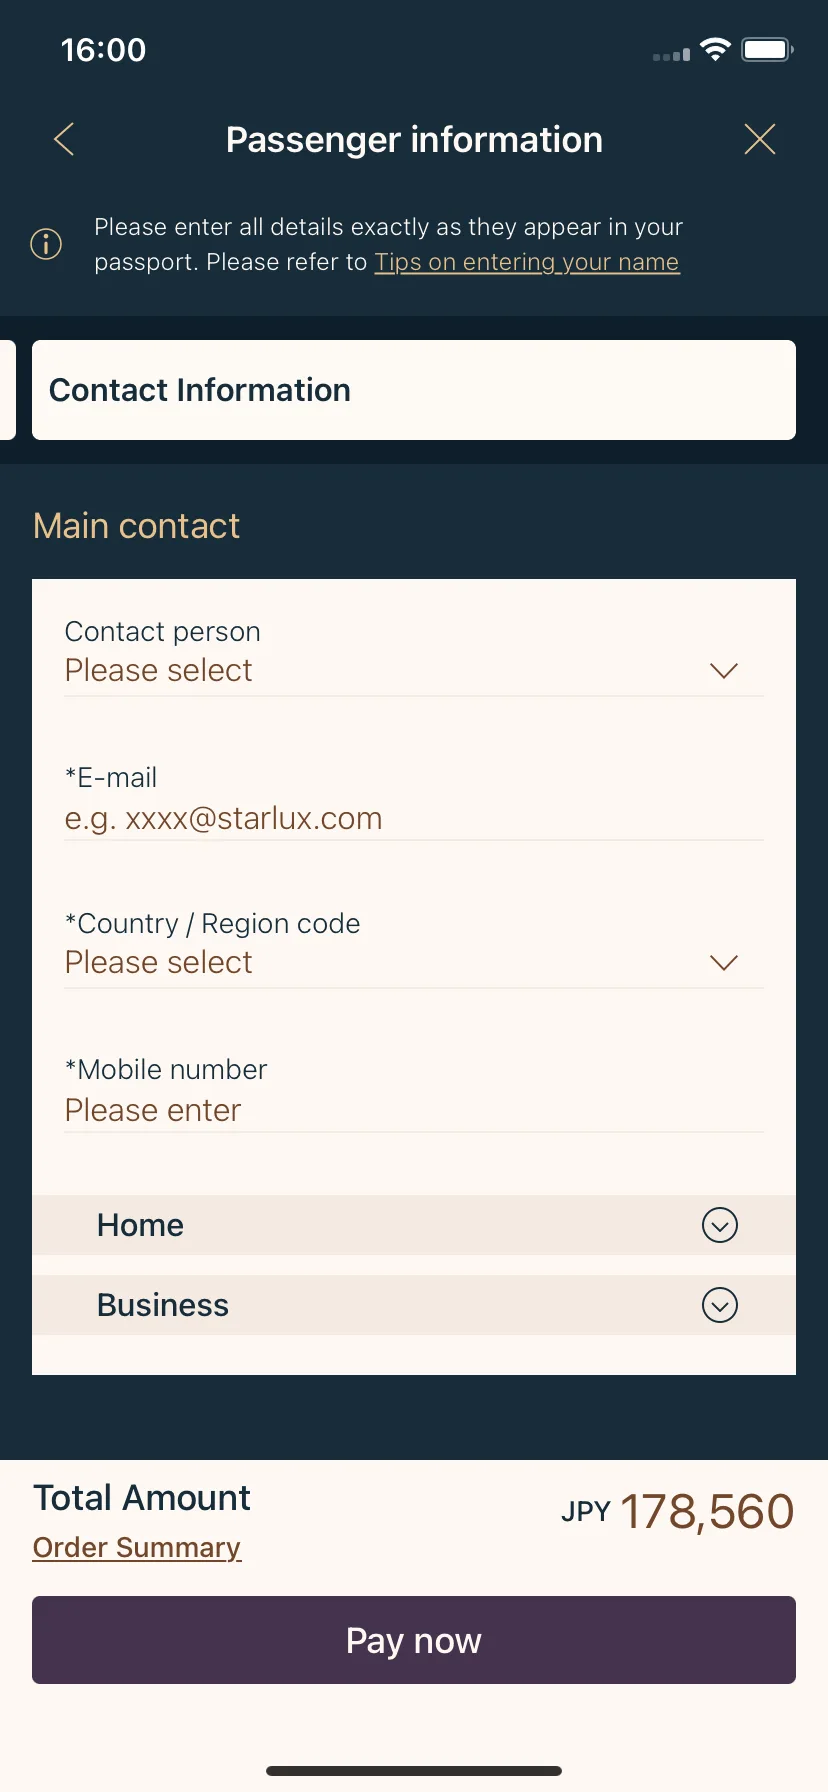Expand the Home section row
Screen dimensions: 828x1792
tap(414, 1225)
